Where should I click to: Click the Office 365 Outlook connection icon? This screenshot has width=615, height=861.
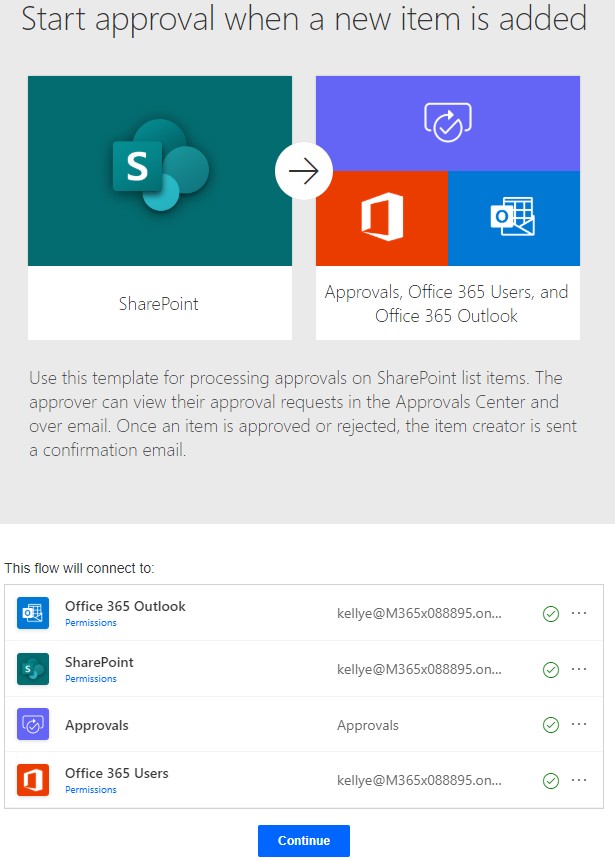click(x=33, y=613)
